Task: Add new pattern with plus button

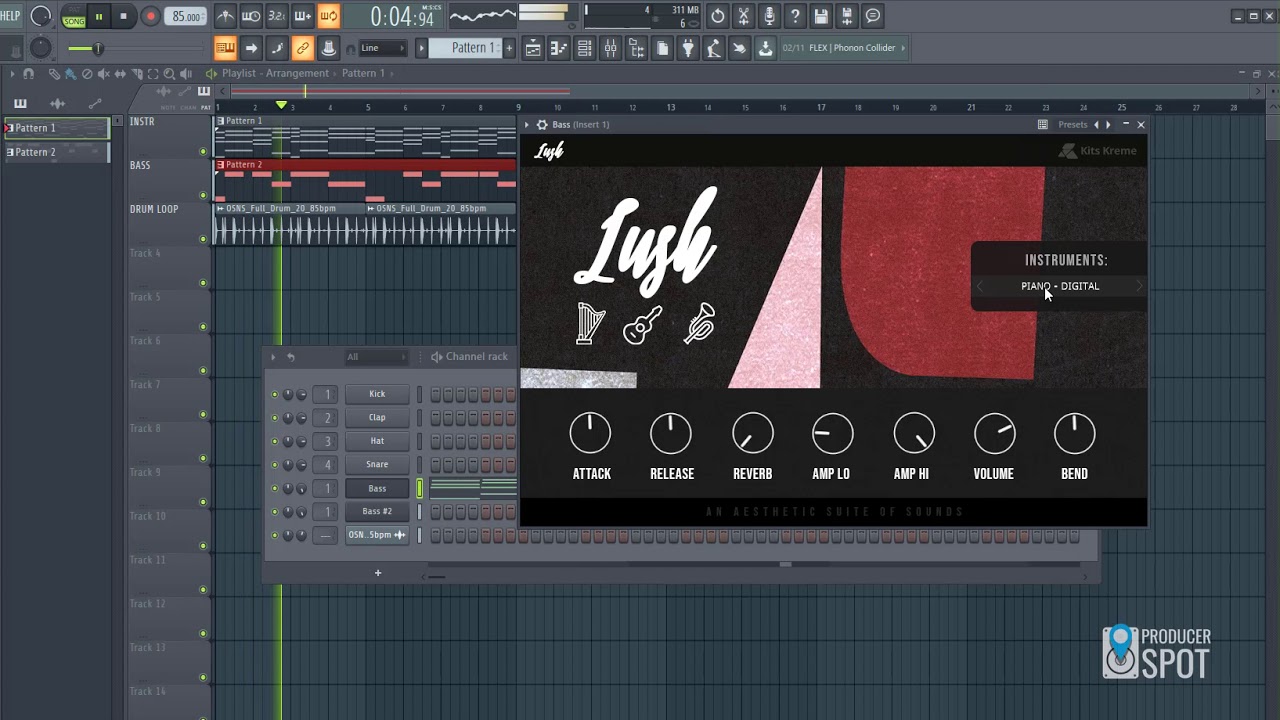Action: [x=509, y=48]
